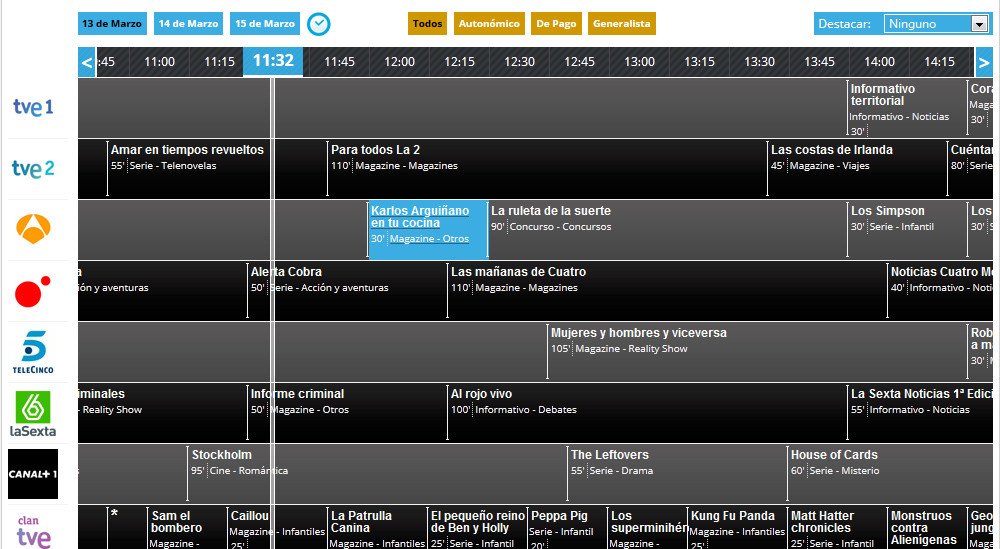Open La Patrulla Canina program
Image resolution: width=1000 pixels, height=549 pixels.
pos(361,522)
